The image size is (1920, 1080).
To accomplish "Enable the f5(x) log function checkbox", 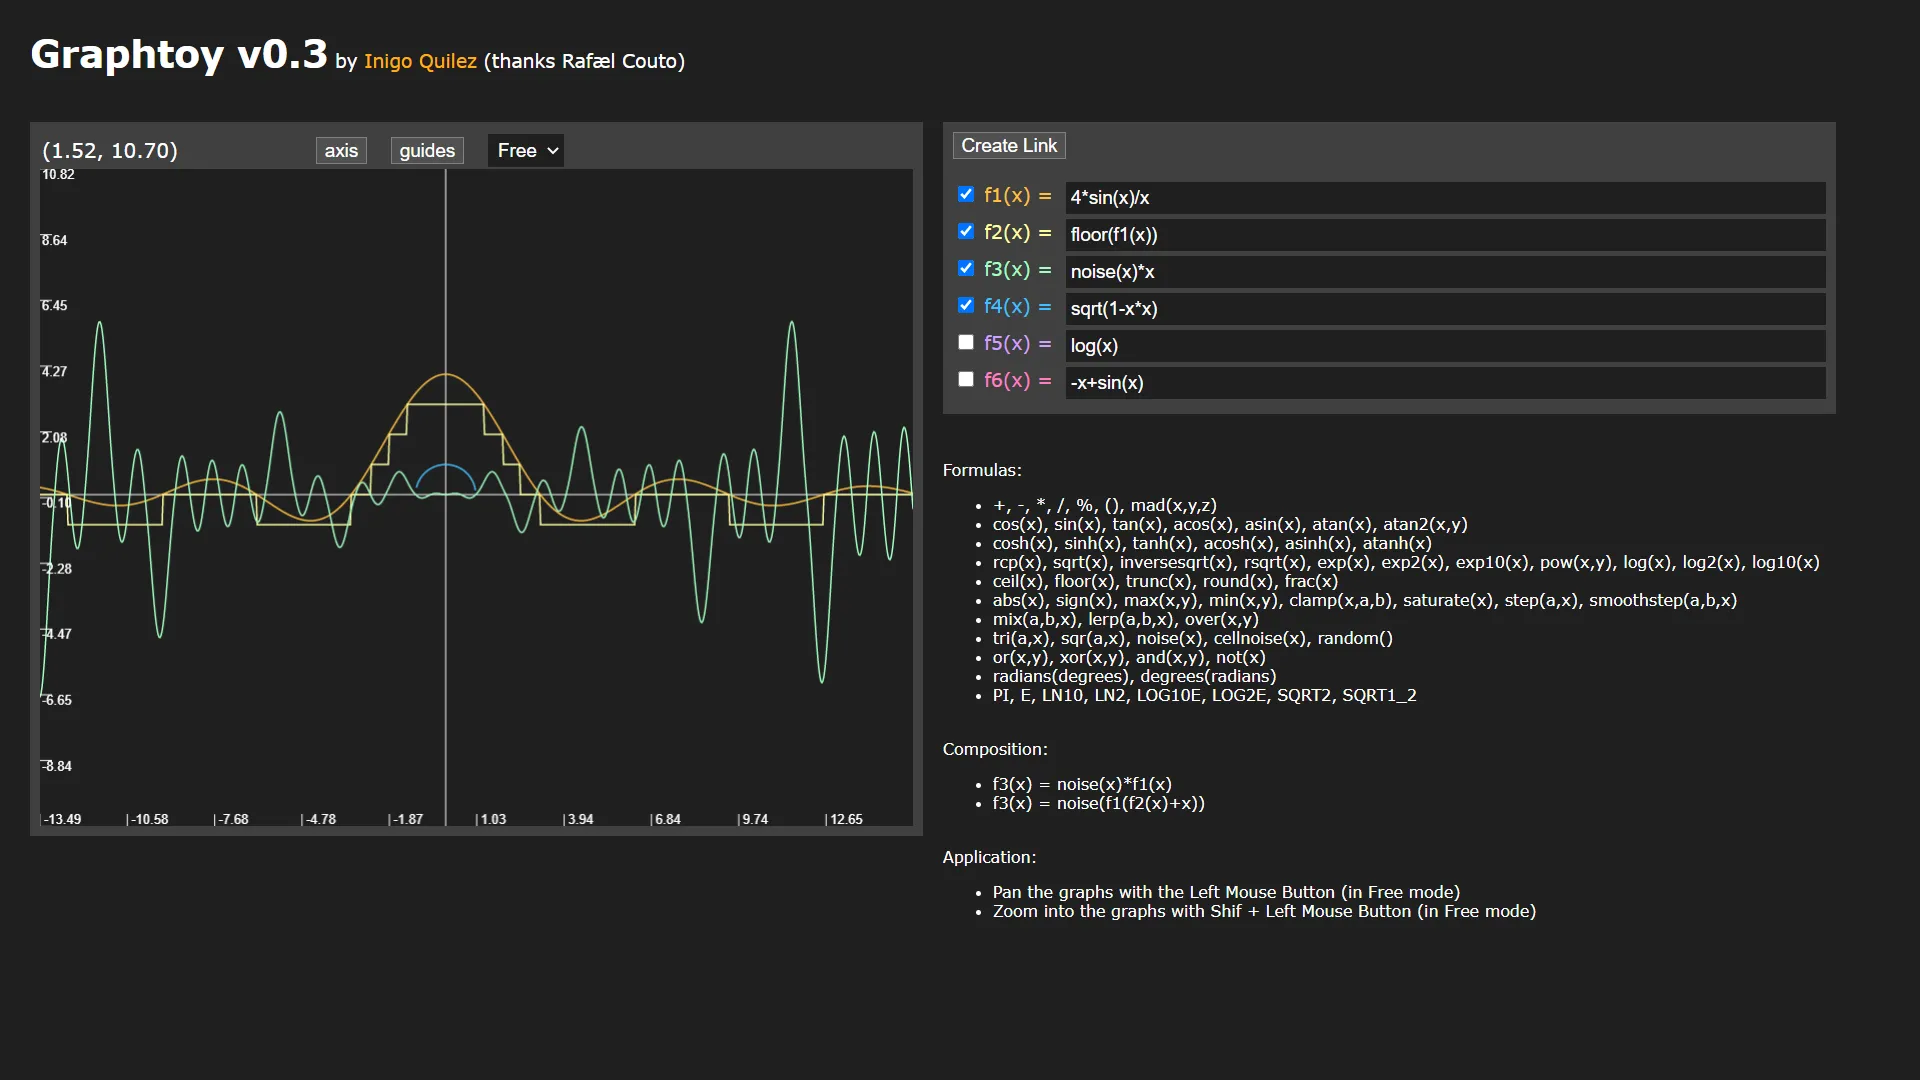I will (x=966, y=343).
